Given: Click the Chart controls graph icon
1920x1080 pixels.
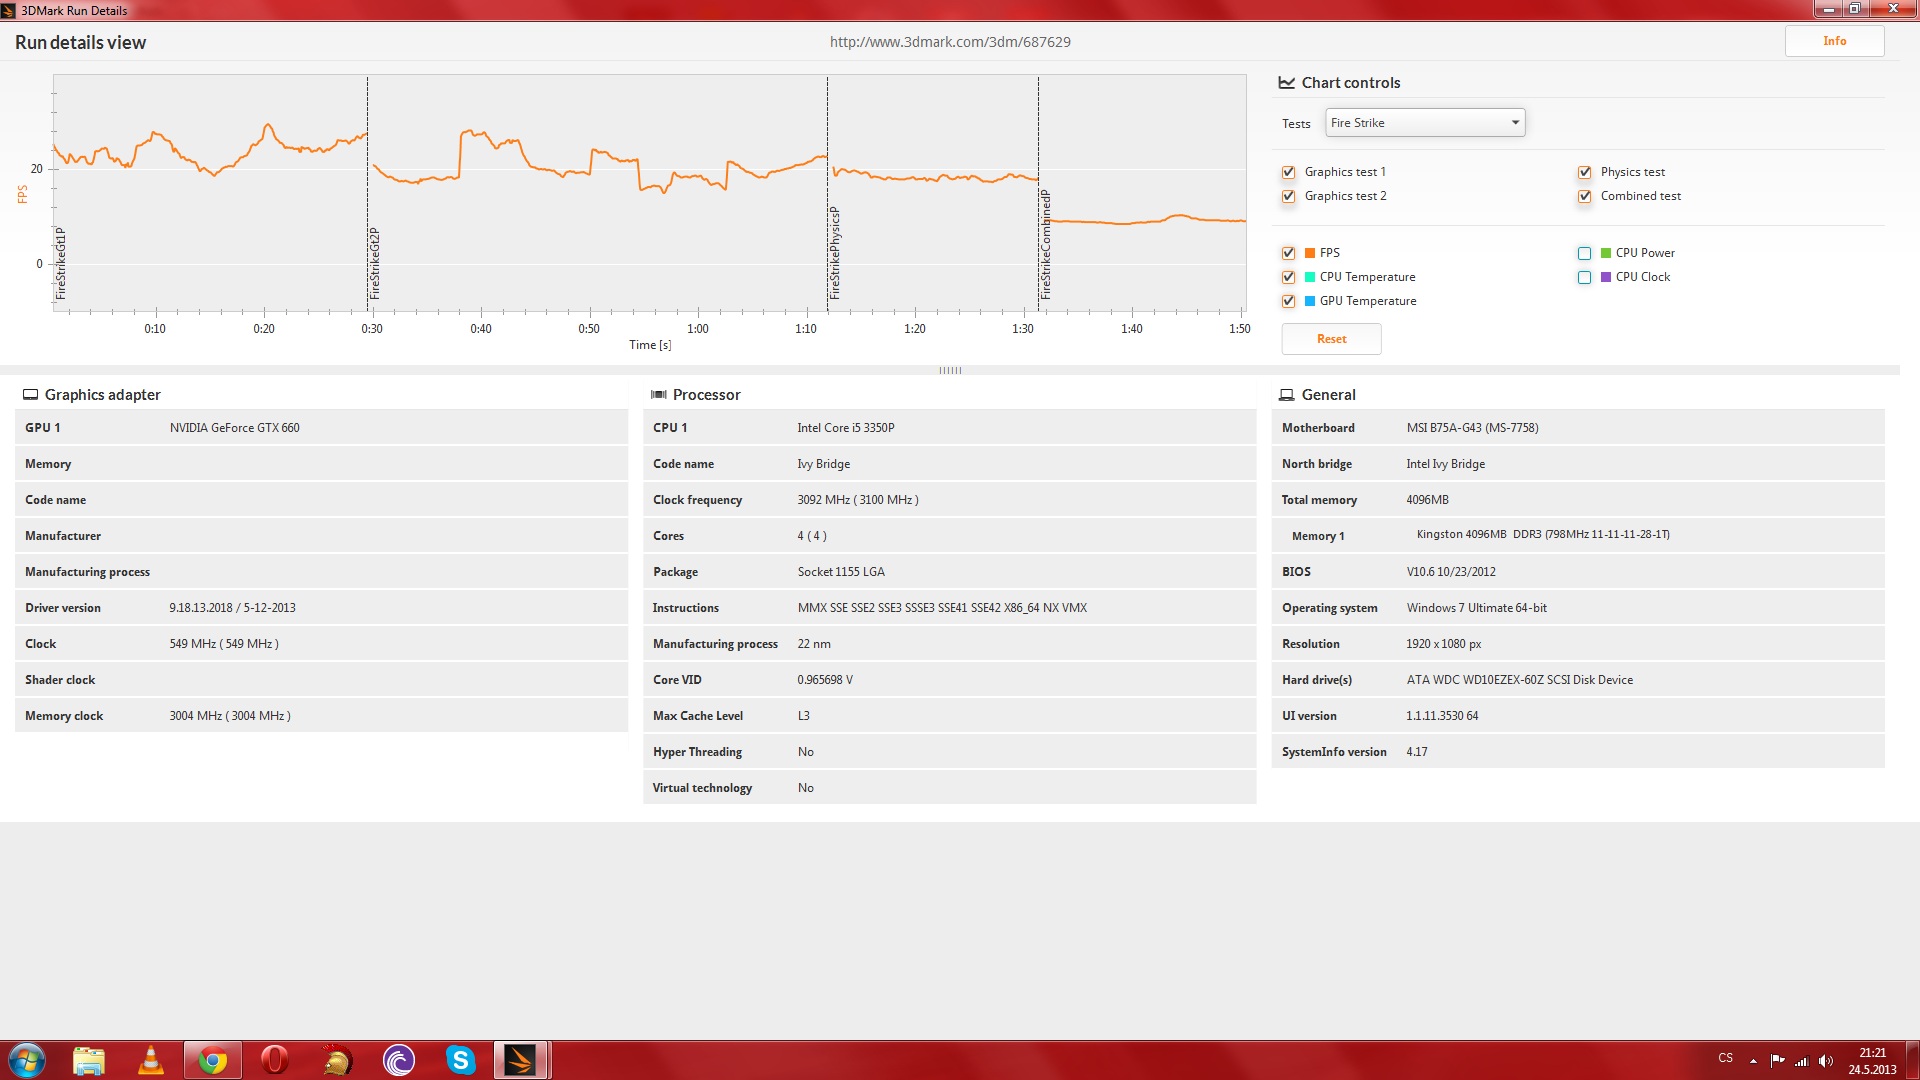Looking at the screenshot, I should (1287, 83).
